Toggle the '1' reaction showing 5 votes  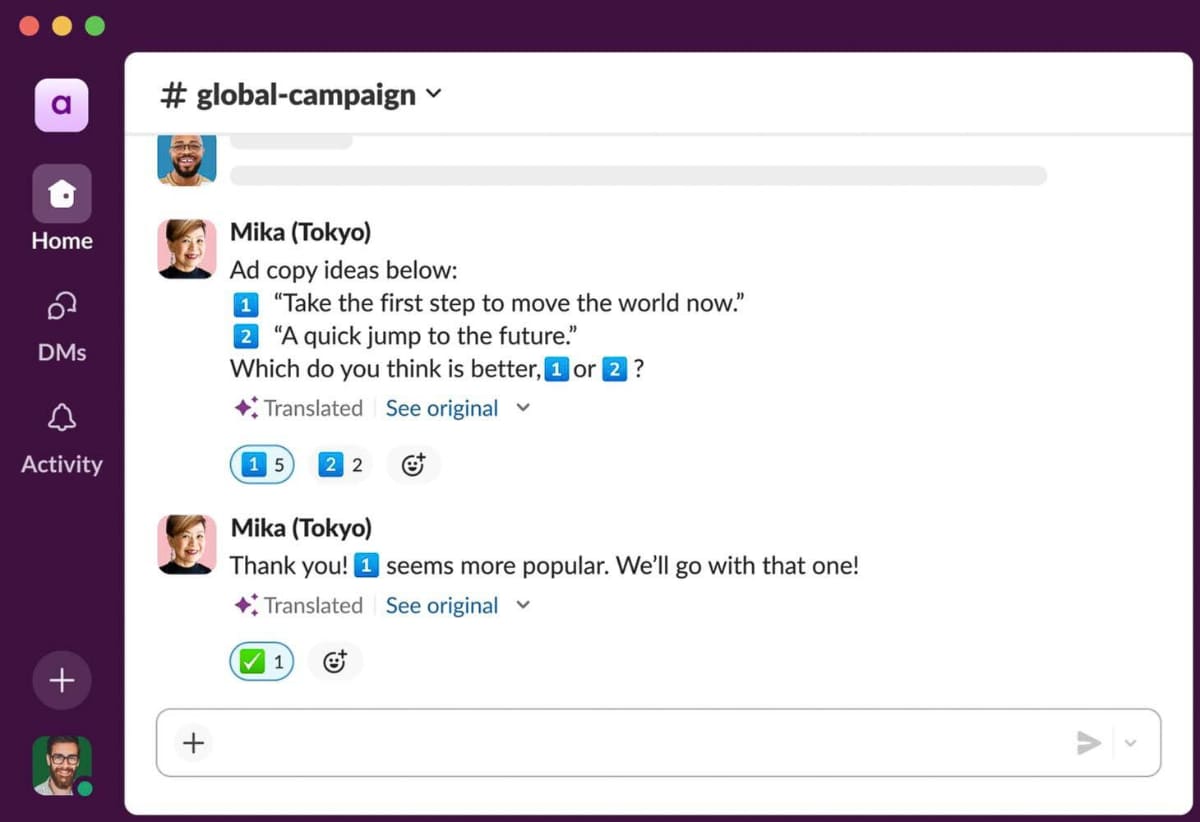coord(261,464)
